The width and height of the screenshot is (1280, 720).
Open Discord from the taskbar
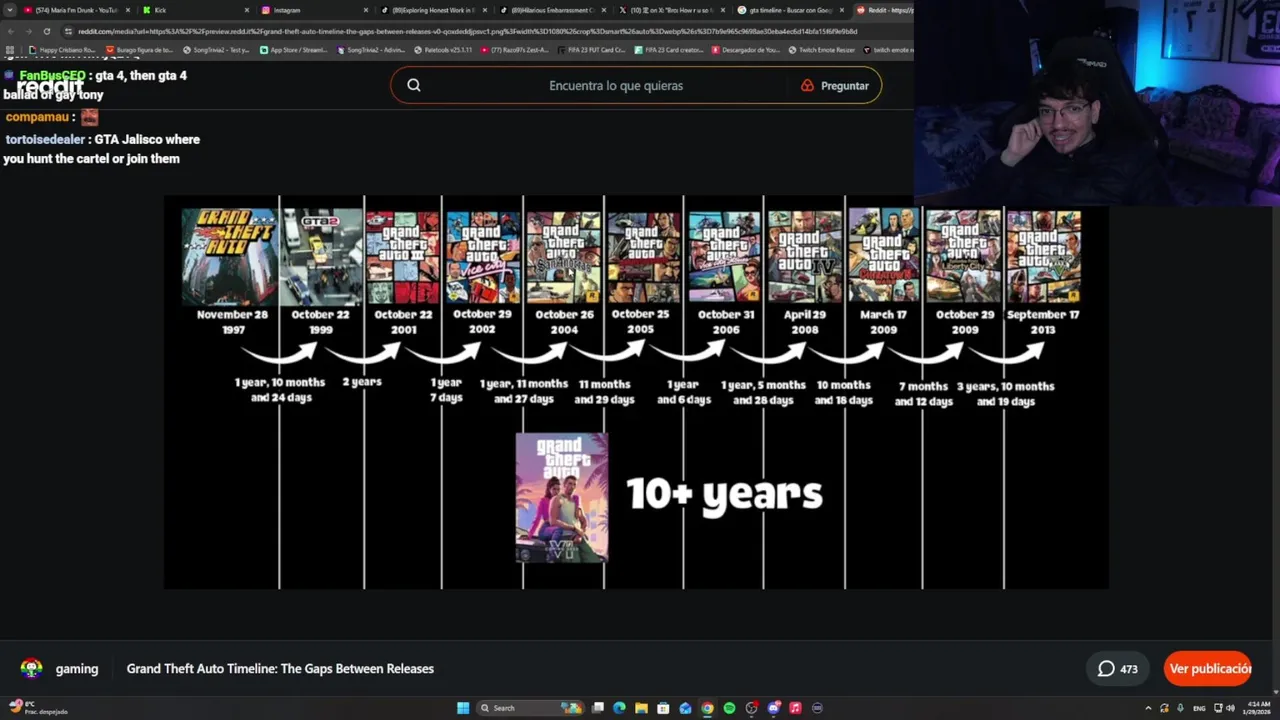[773, 708]
